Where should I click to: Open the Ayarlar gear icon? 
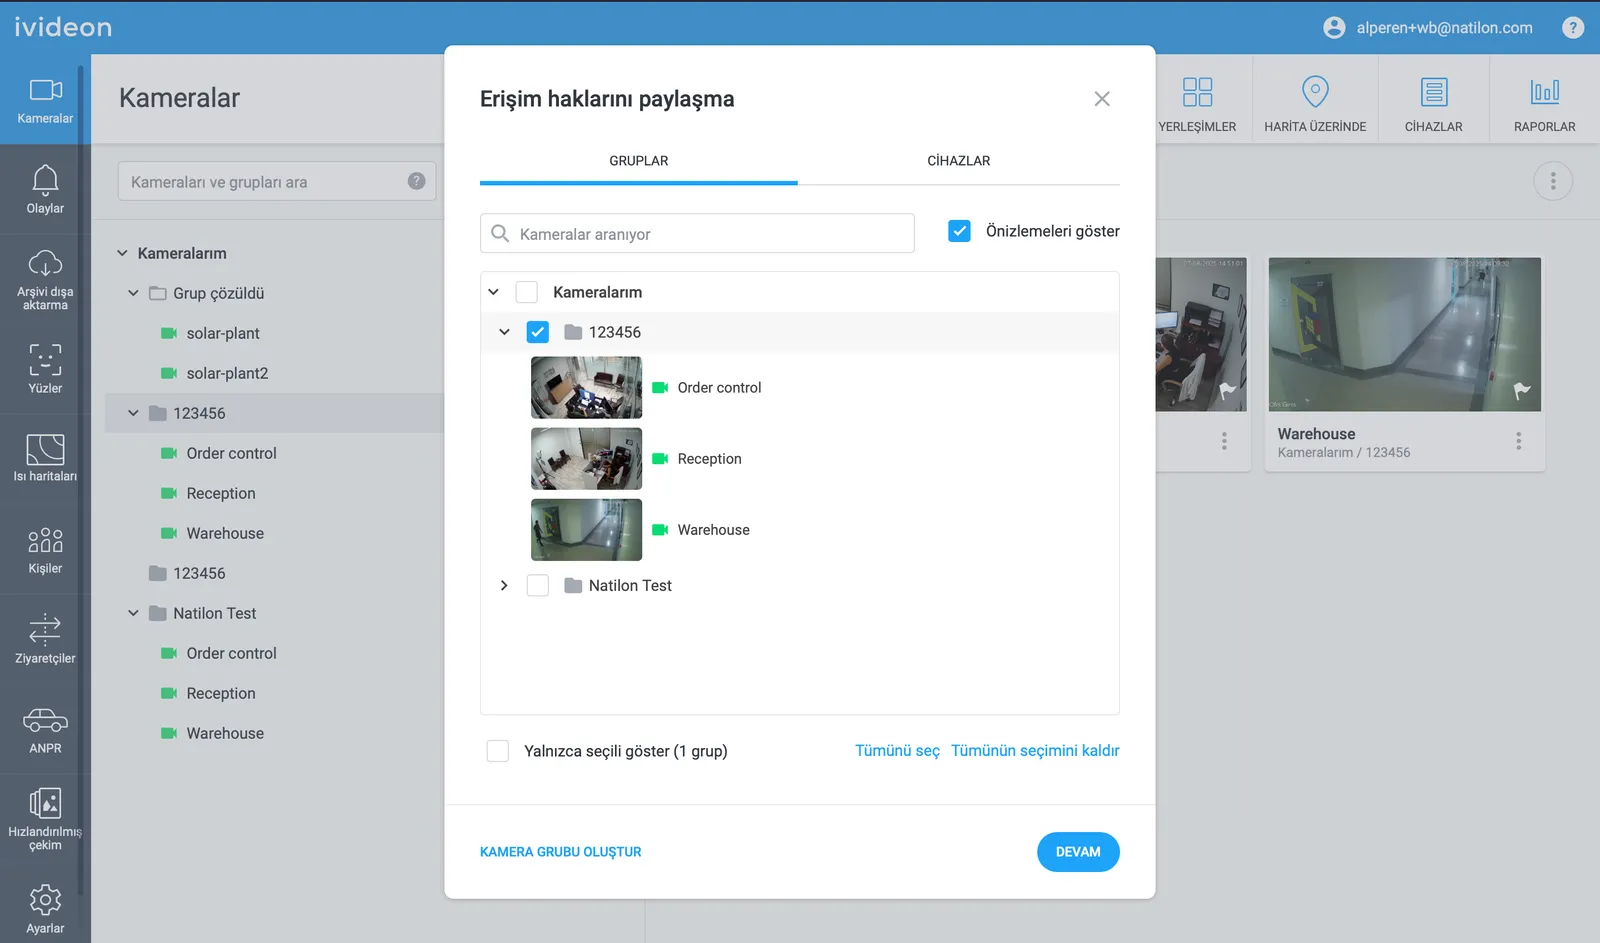45,900
